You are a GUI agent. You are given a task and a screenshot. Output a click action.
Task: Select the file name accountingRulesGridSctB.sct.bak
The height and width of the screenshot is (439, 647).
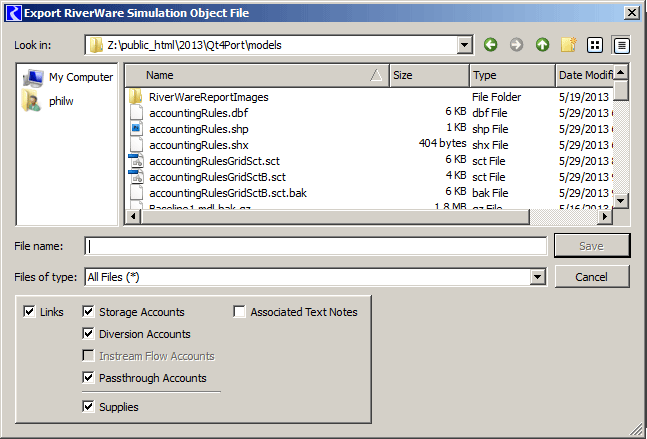coord(228,193)
